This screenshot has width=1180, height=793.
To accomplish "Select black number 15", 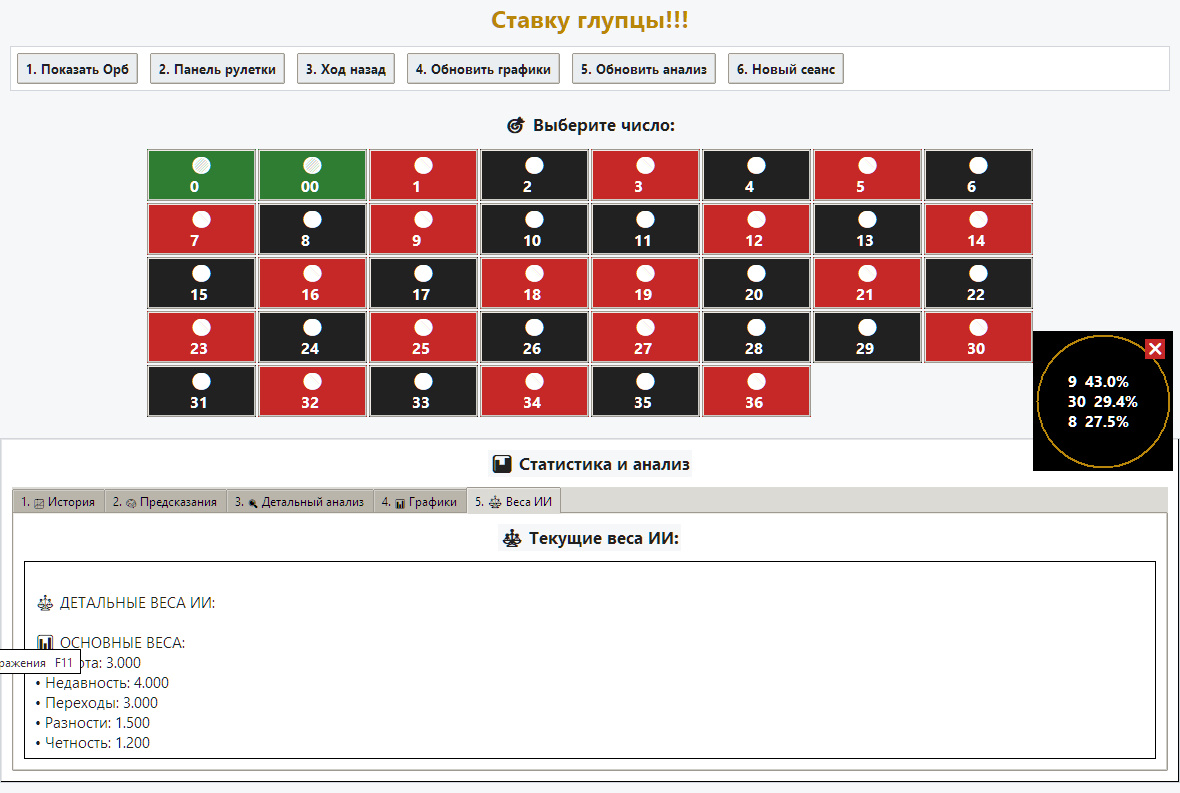I will click(201, 284).
